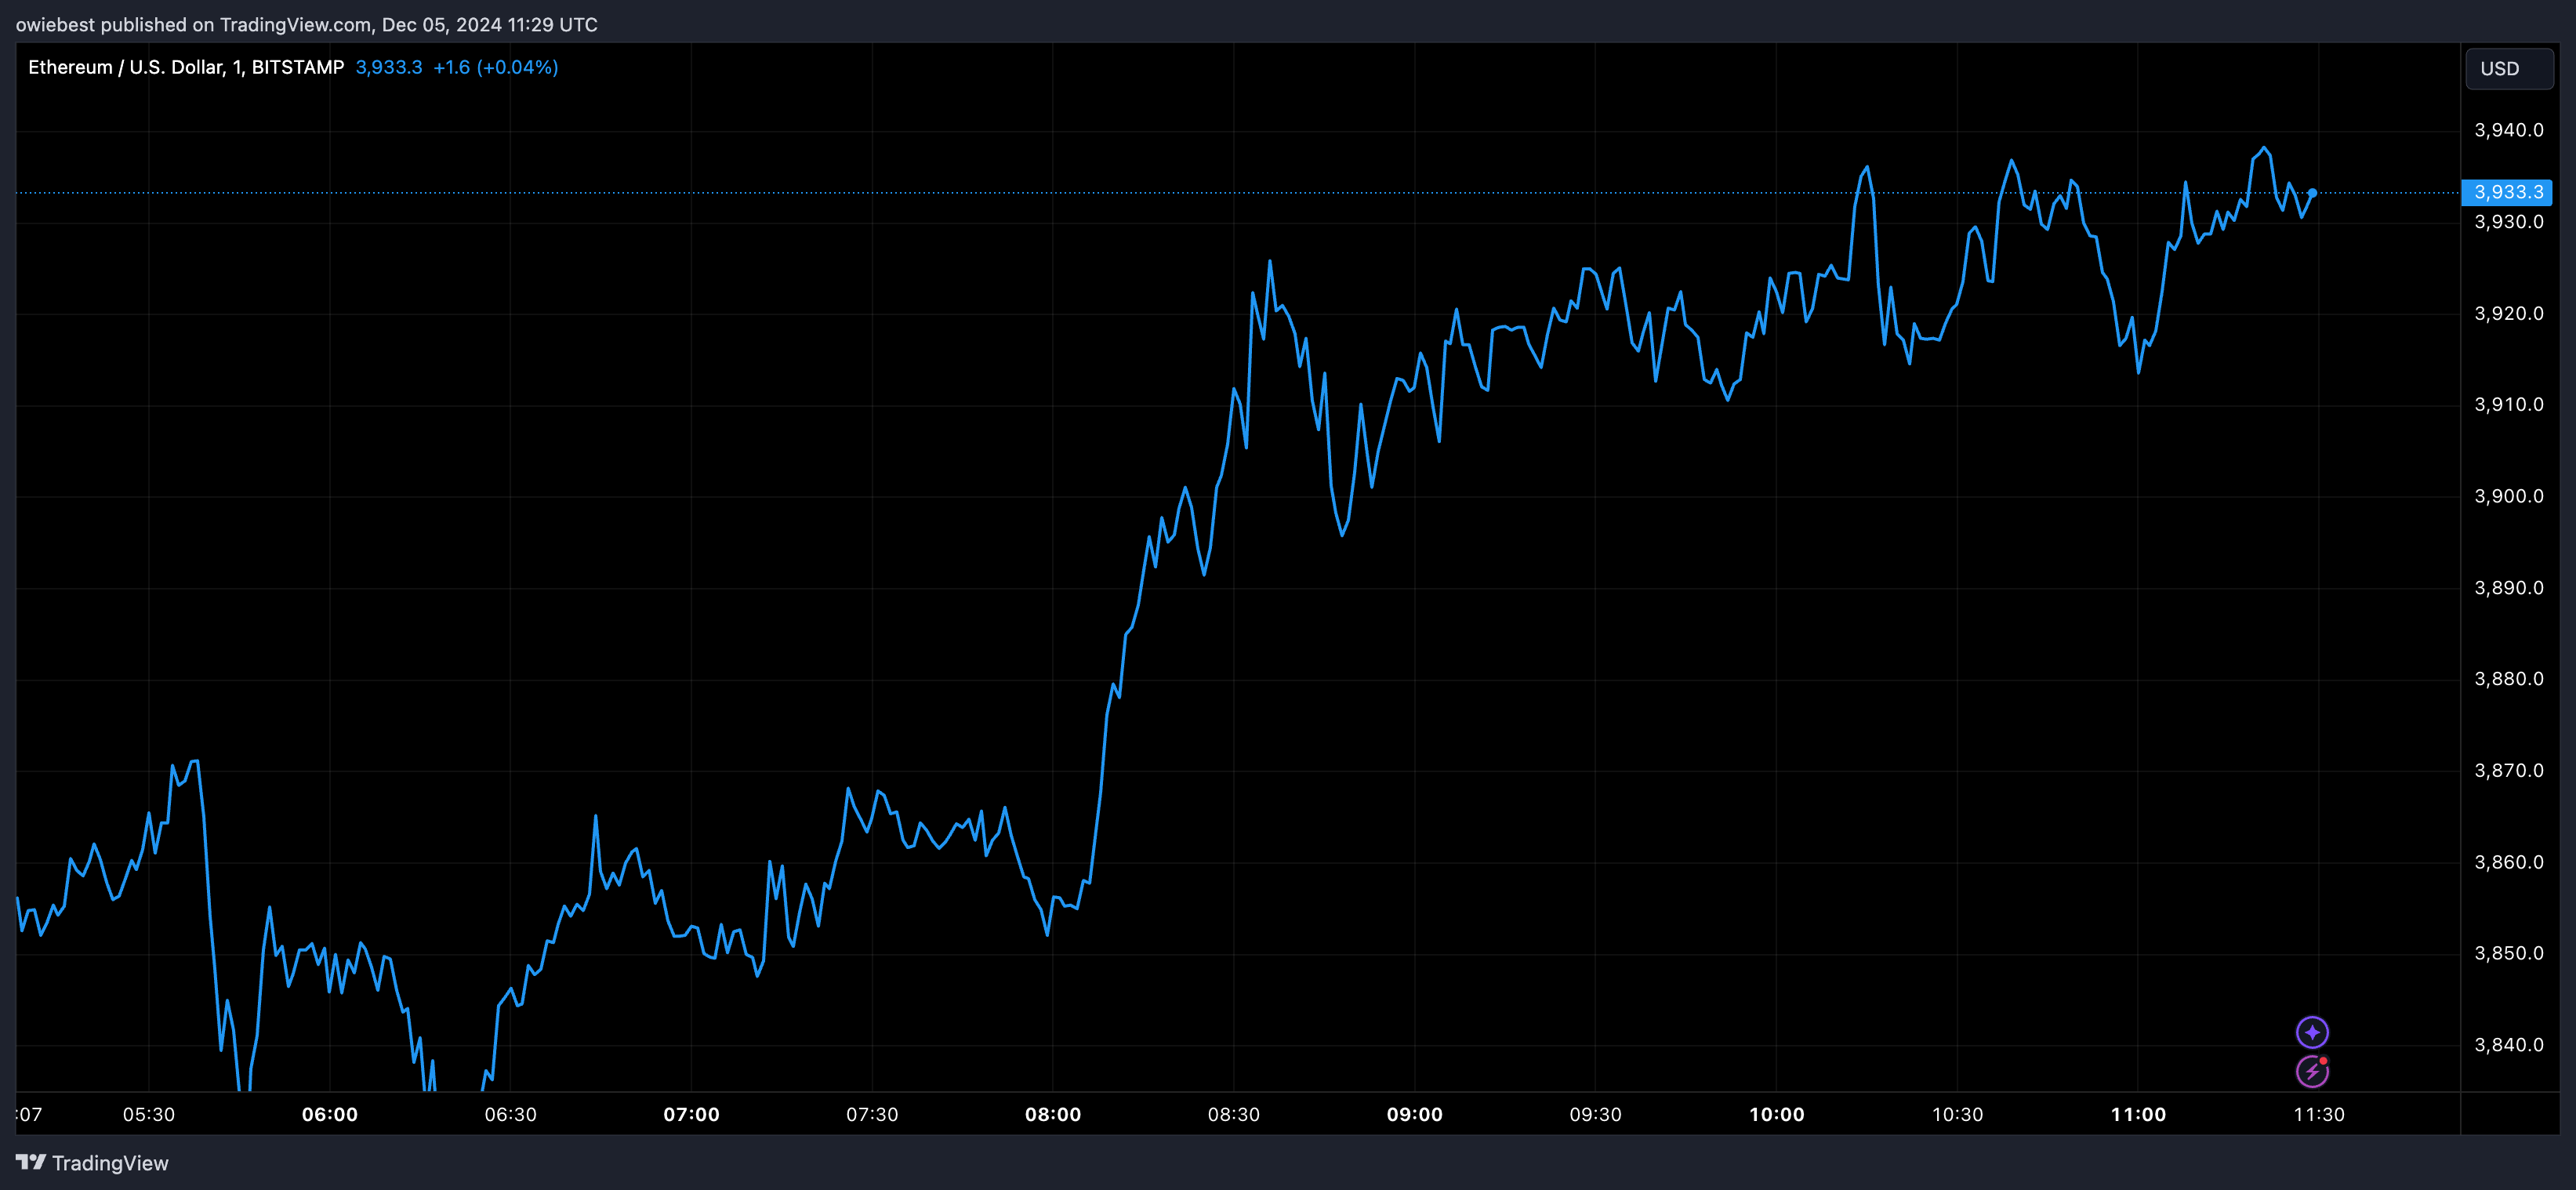Open the USD currency selector

(x=2509, y=69)
